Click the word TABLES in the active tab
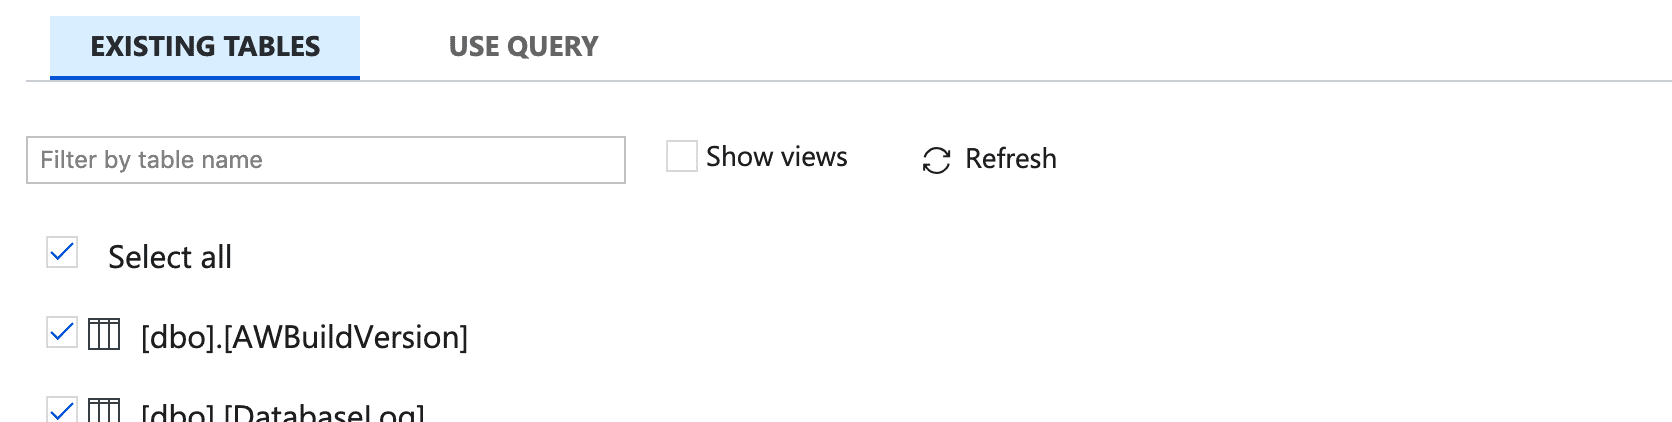The width and height of the screenshot is (1672, 422). tap(272, 47)
